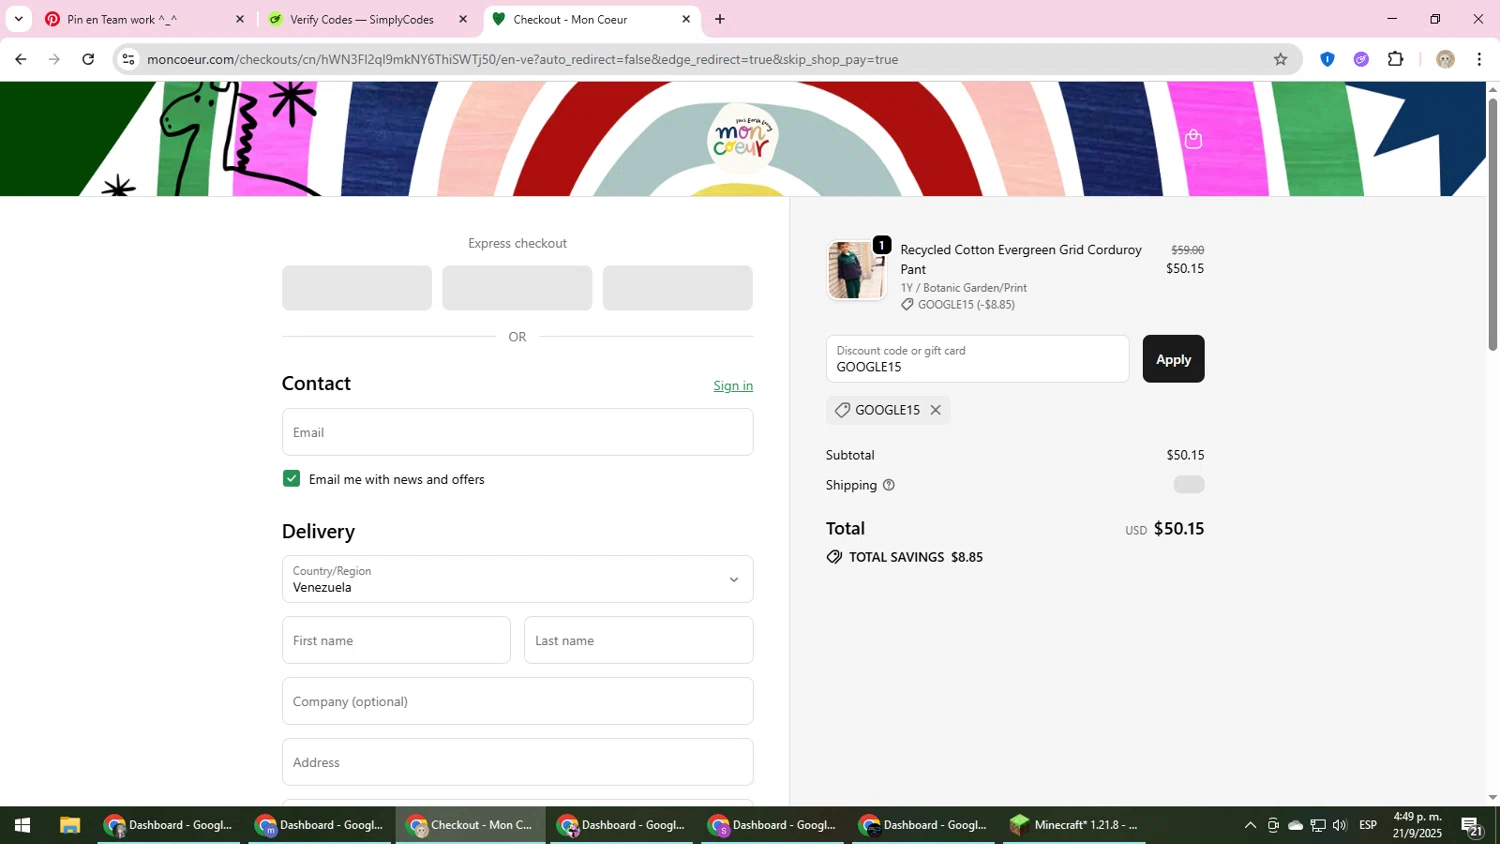Focus the First name field
Screen dimensions: 1500x844
click(x=396, y=640)
